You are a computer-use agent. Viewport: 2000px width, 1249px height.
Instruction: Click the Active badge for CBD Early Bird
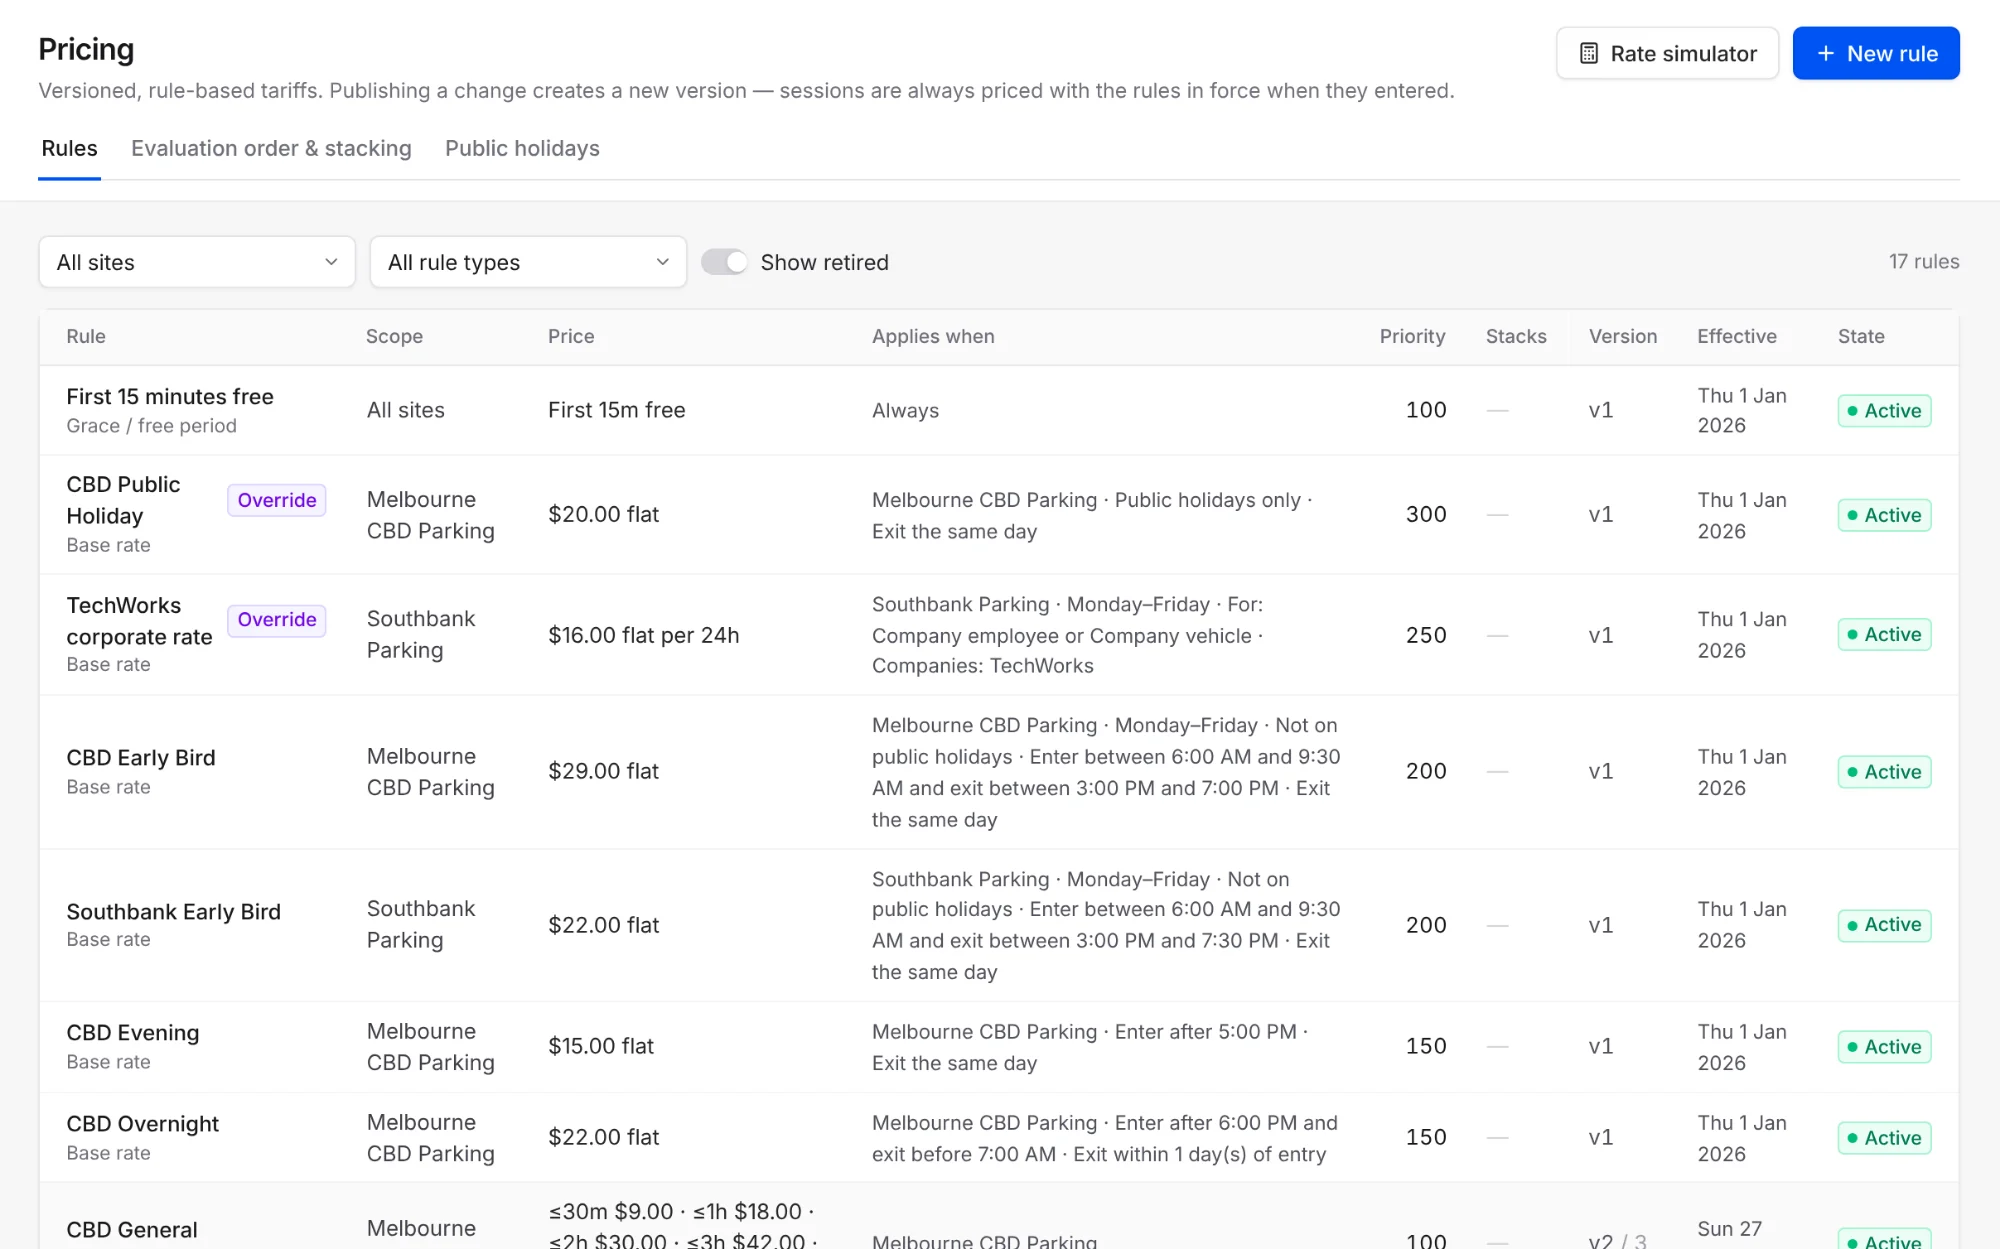click(x=1884, y=772)
